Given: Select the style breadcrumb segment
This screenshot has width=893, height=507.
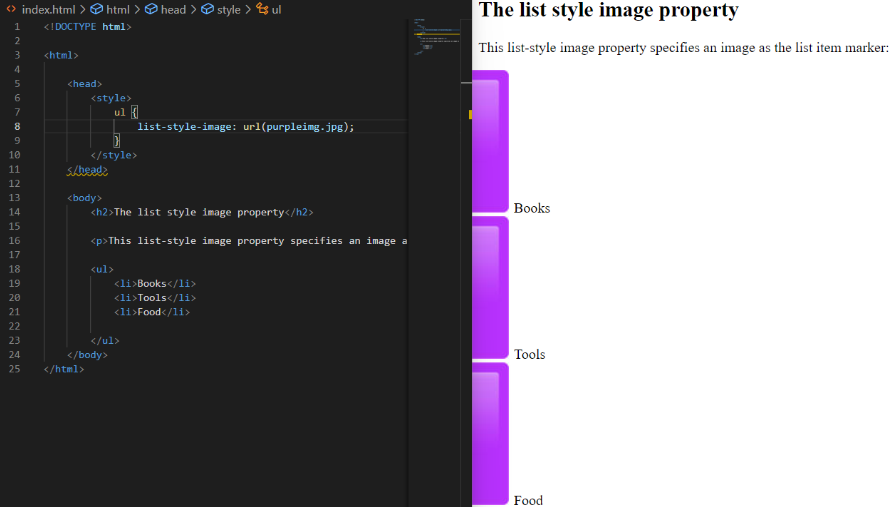Looking at the screenshot, I should pyautogui.click(x=228, y=10).
